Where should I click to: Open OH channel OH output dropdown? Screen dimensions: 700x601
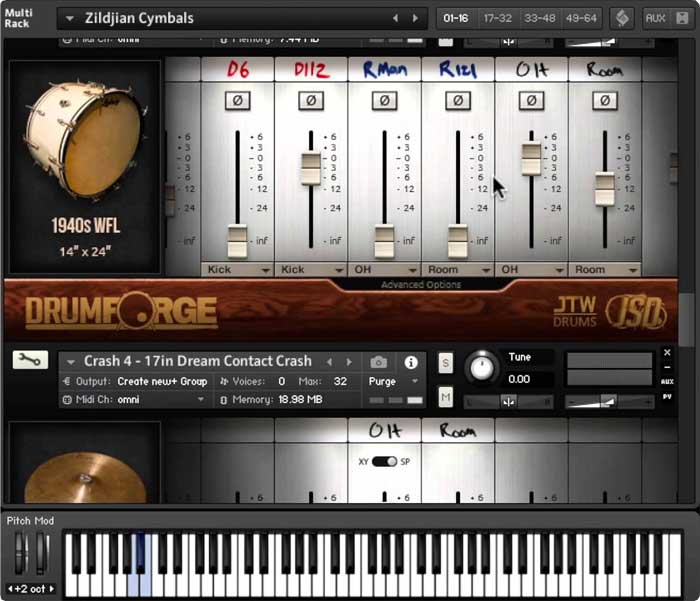[531, 270]
